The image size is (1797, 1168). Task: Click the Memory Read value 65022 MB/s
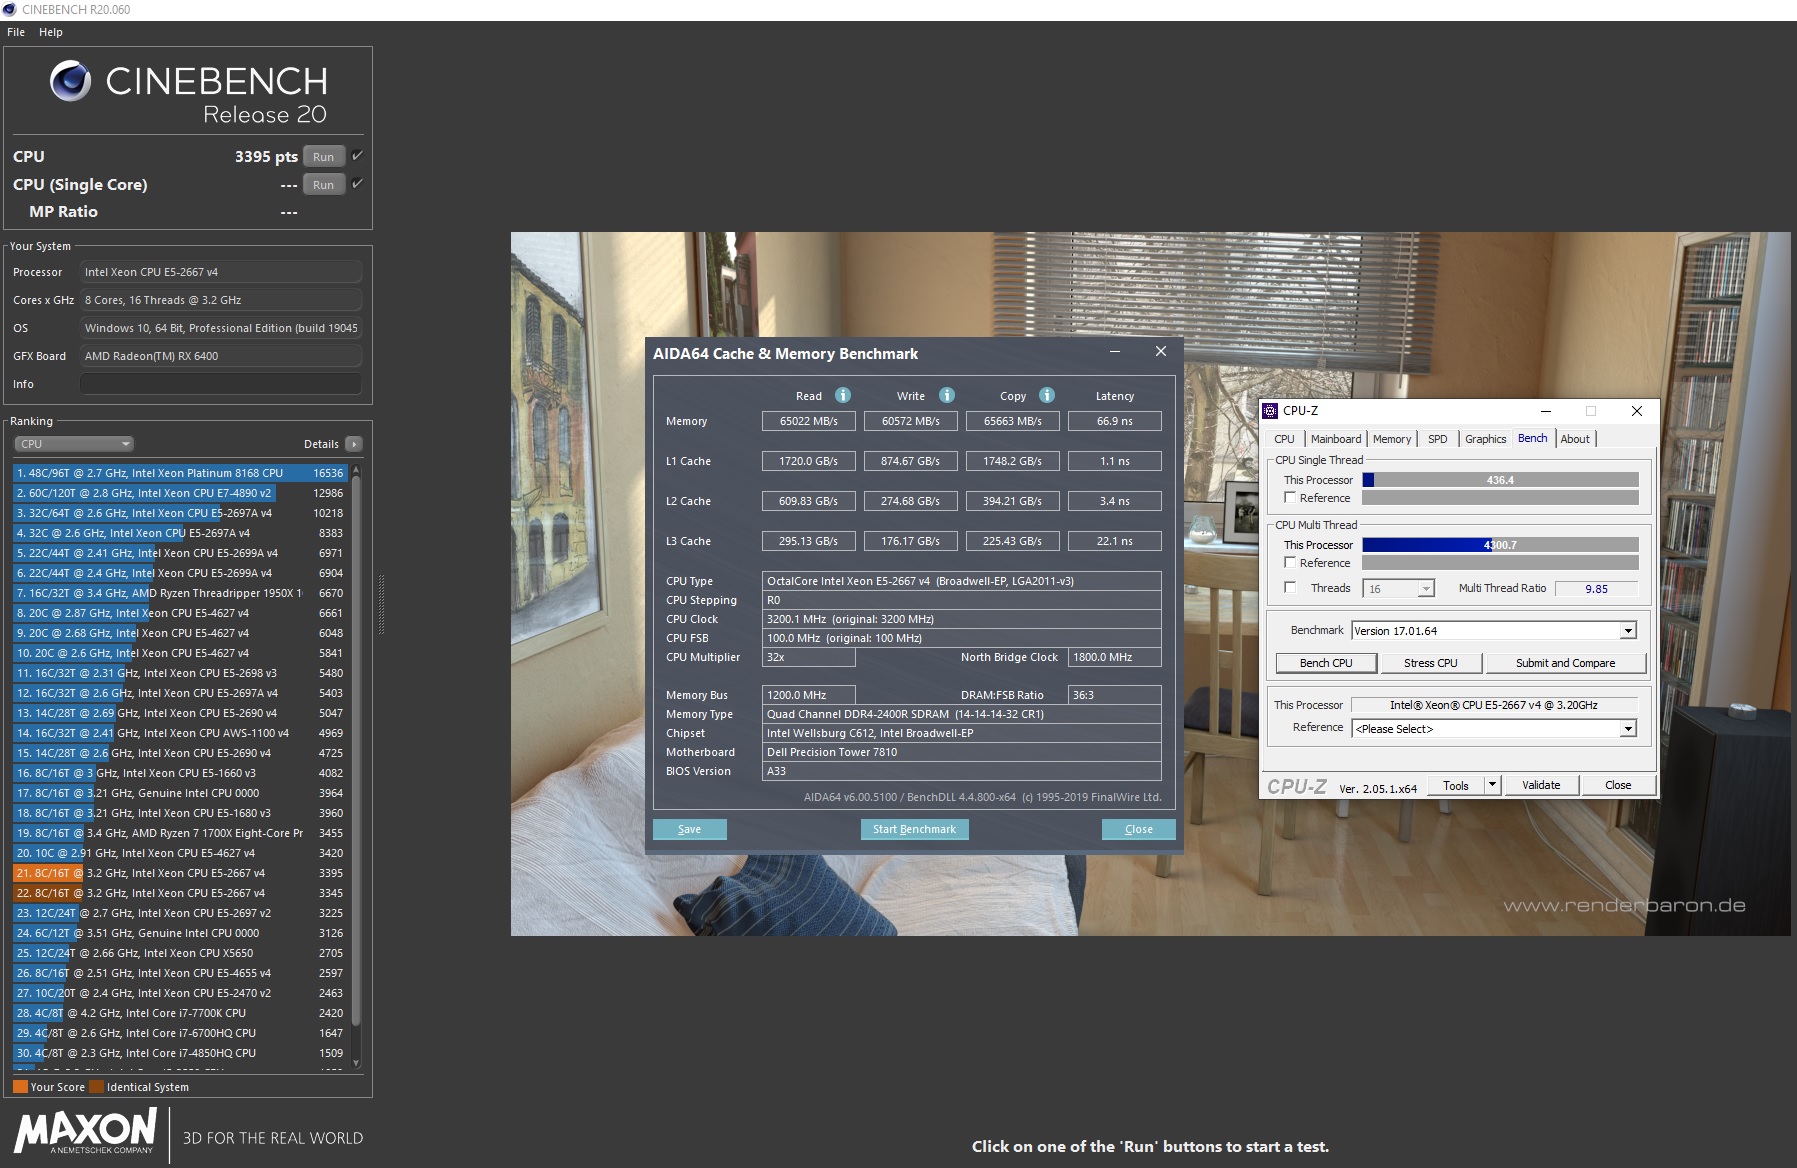pos(809,421)
